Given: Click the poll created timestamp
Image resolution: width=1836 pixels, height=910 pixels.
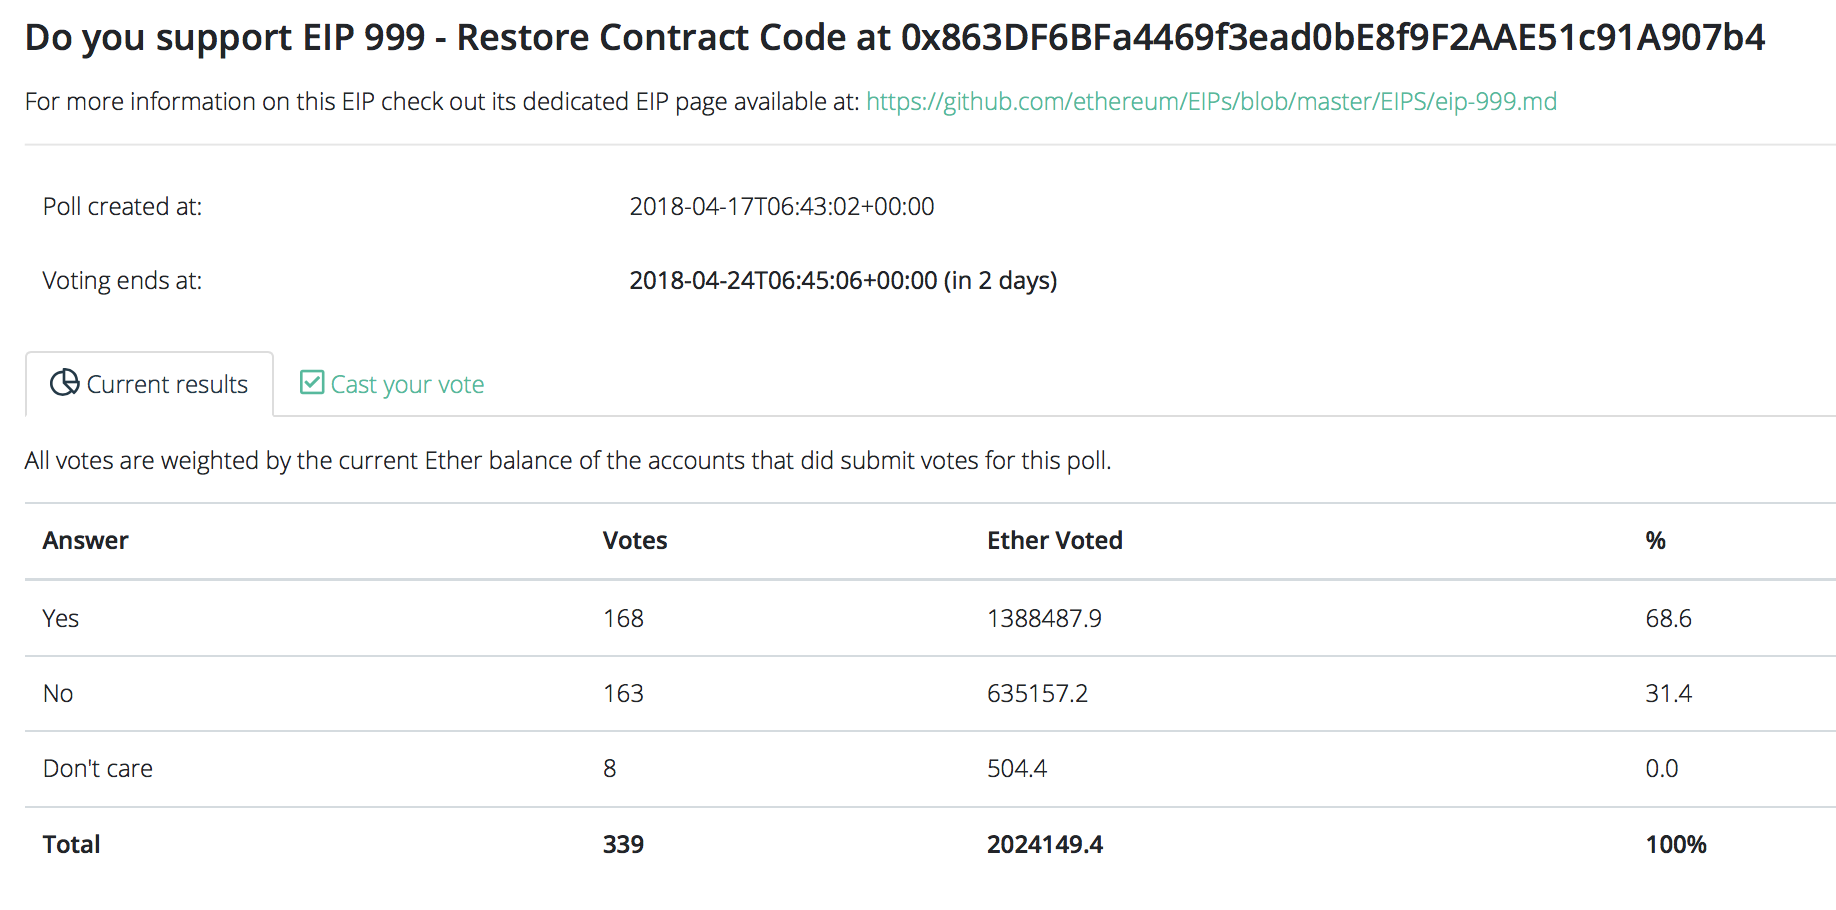Looking at the screenshot, I should click(782, 206).
